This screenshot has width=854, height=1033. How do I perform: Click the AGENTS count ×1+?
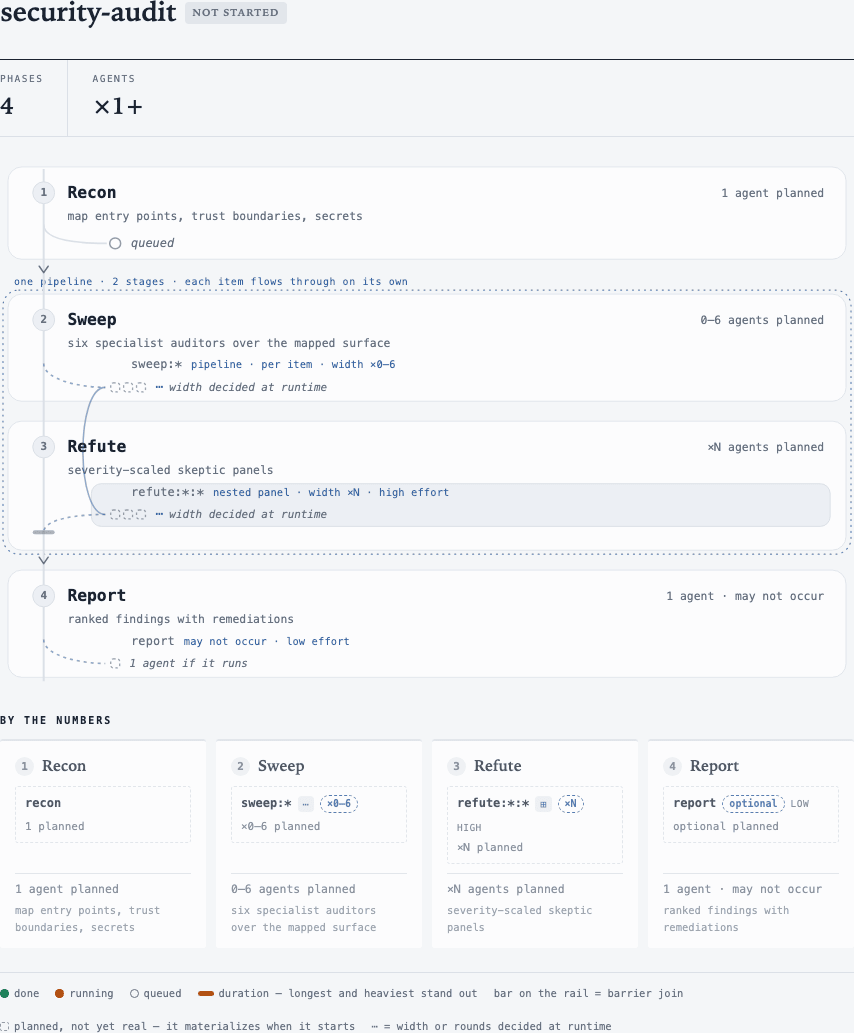point(118,106)
